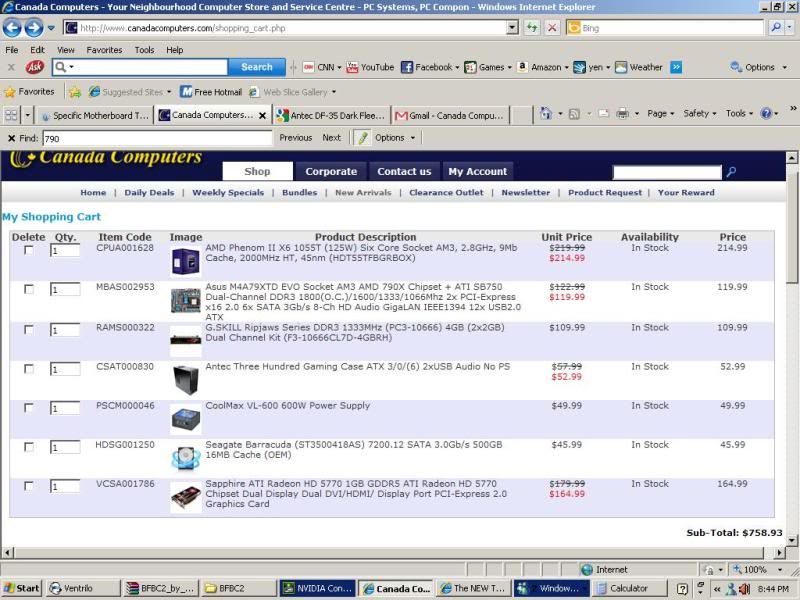The height and width of the screenshot is (600, 800).
Task: Click the vertical scrollbar down arrow
Action: click(x=792, y=540)
